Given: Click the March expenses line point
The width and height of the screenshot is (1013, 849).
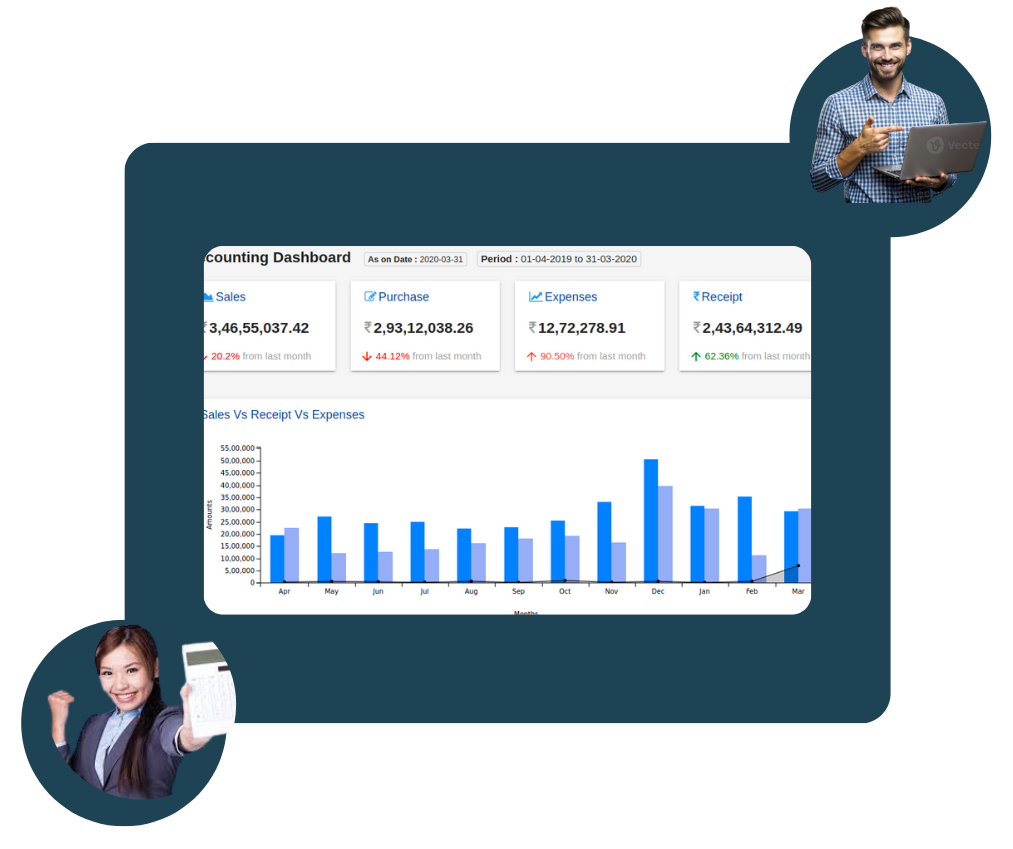Looking at the screenshot, I should 799,565.
